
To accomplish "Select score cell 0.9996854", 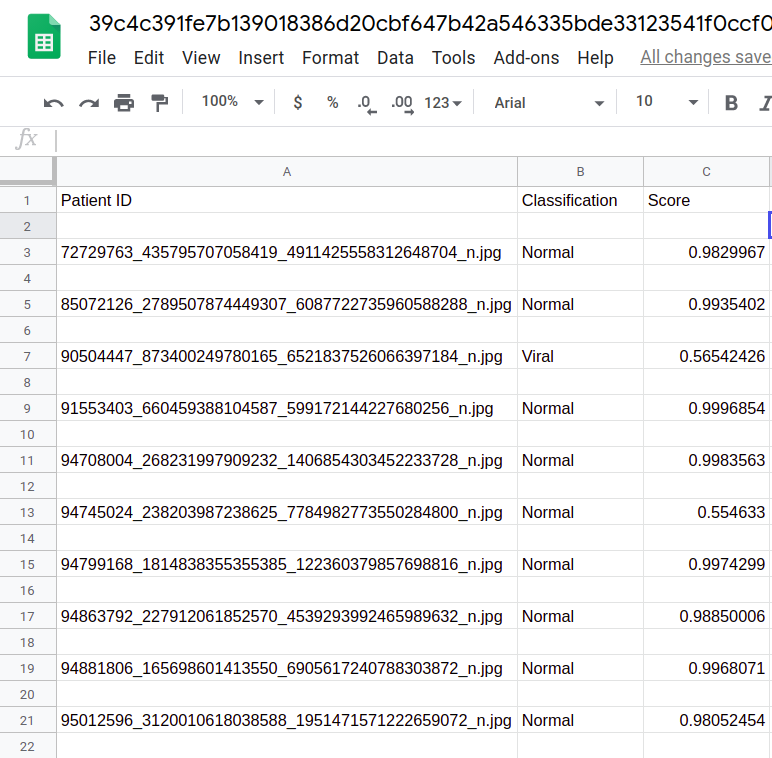I will coord(707,409).
